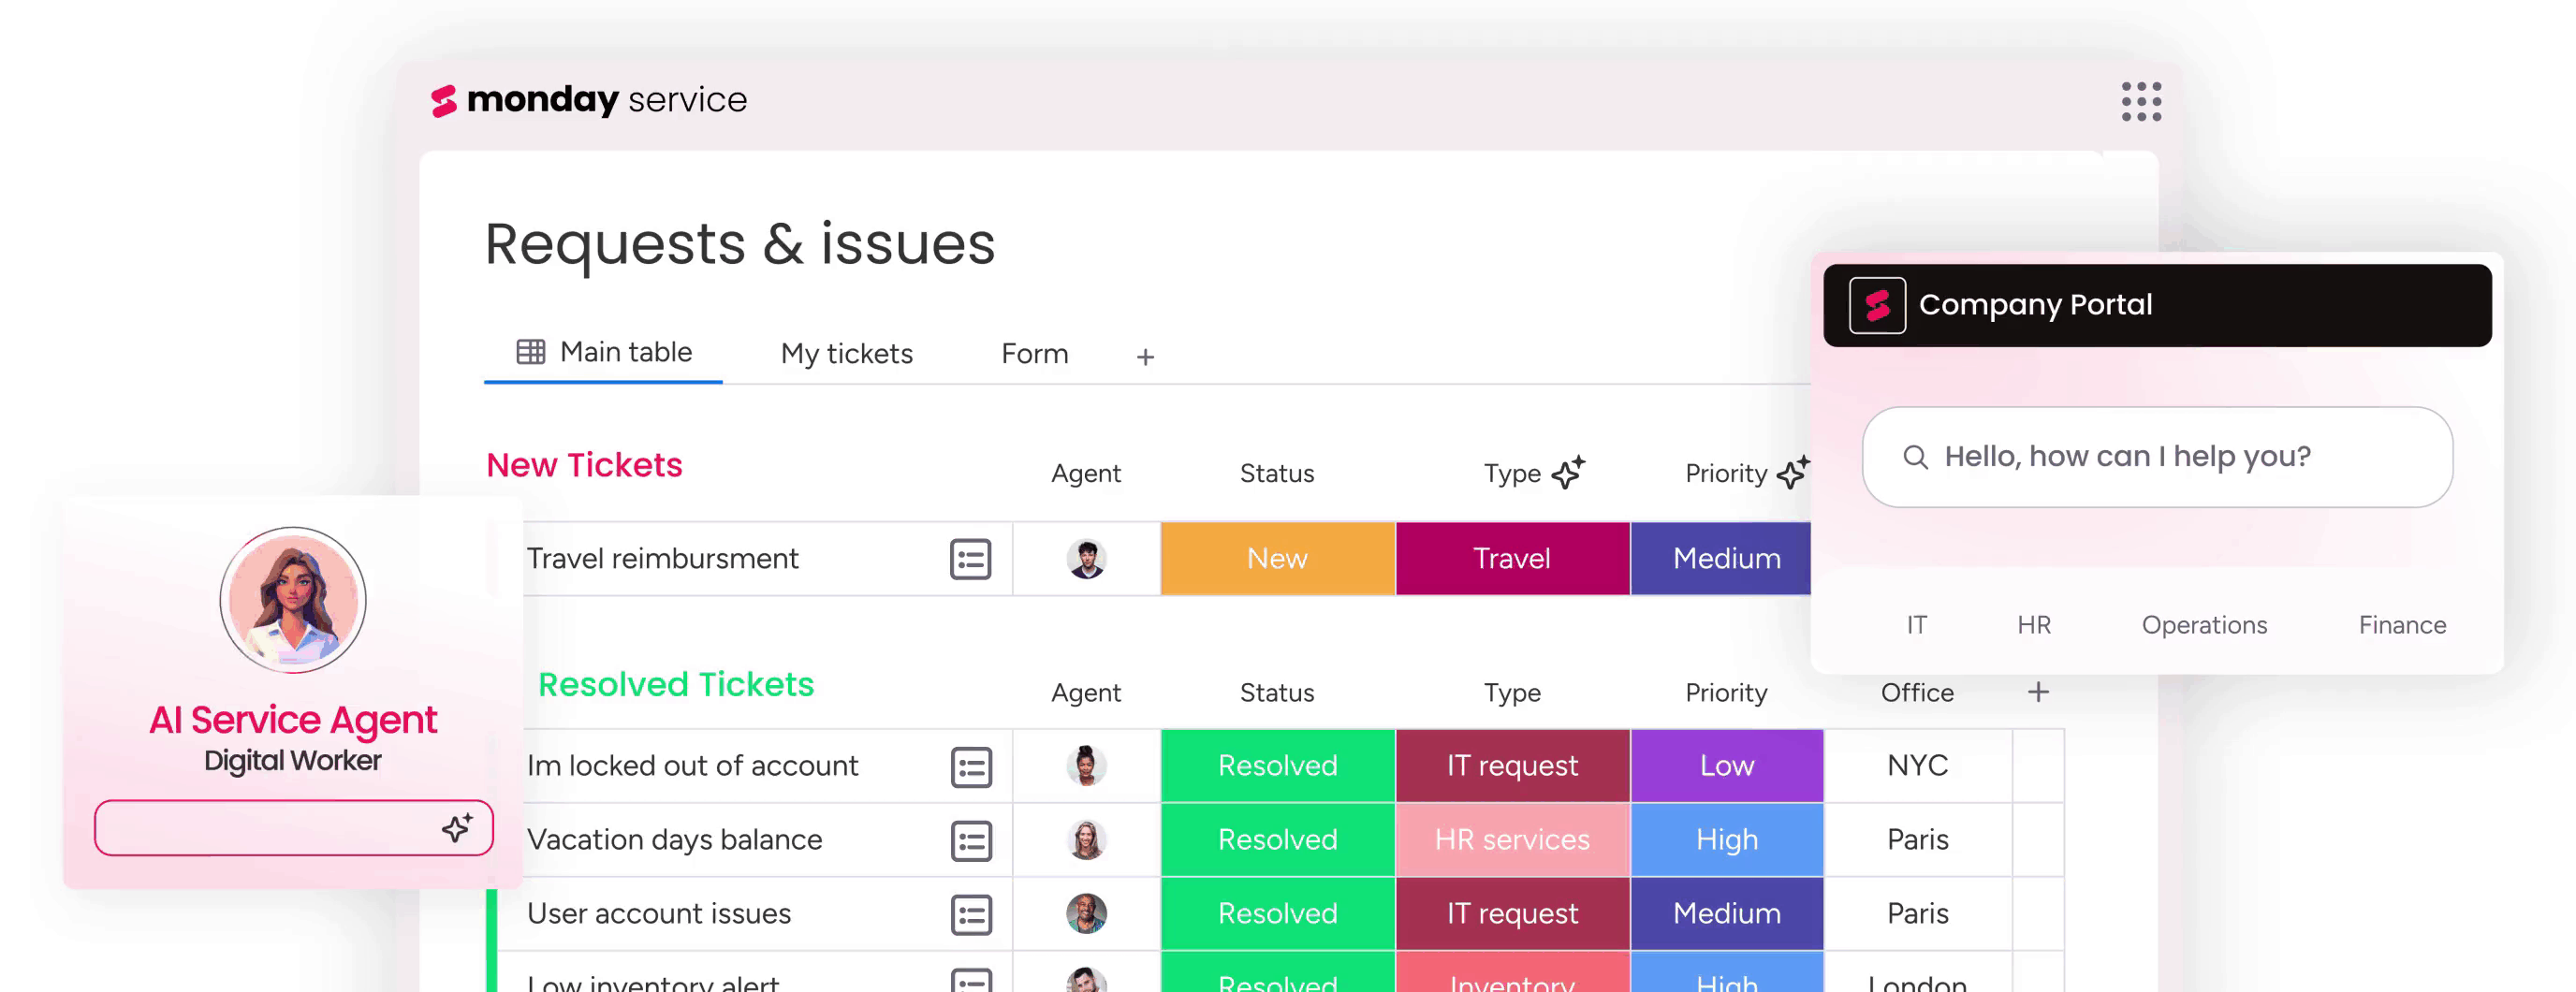Click the AI sparkle icon beside Priority column
The image size is (2576, 992).
tap(1792, 472)
